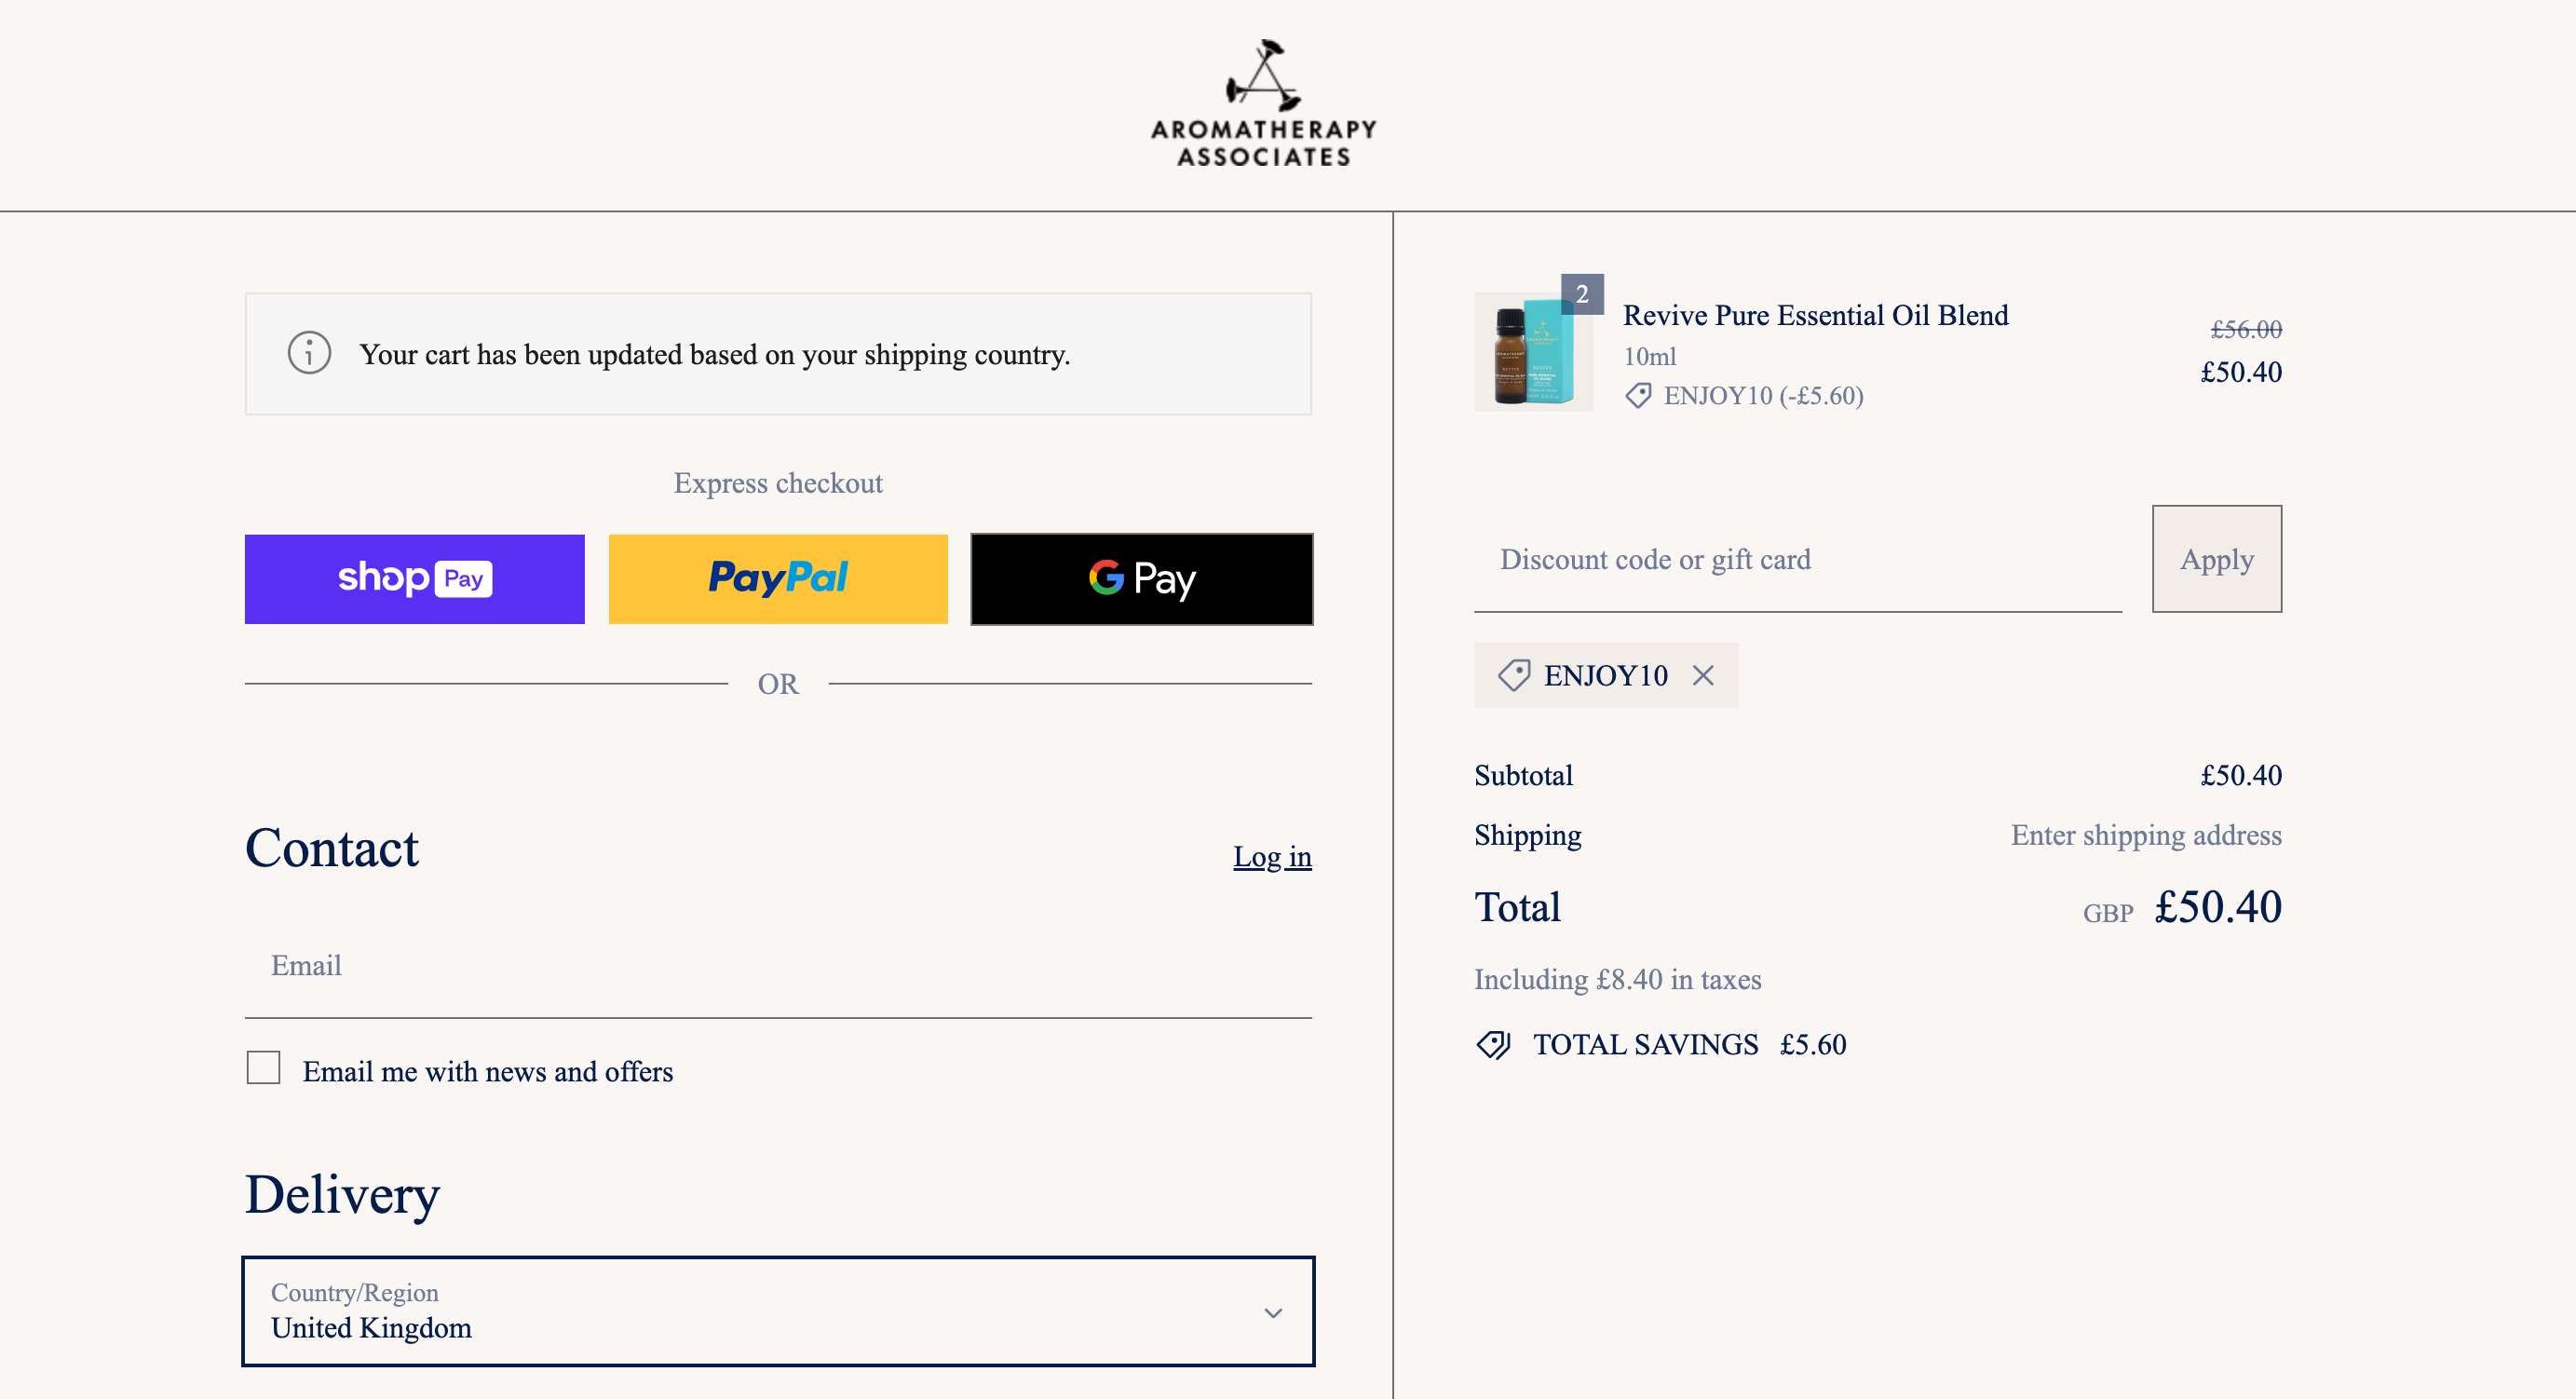
Task: Focus the Email input field
Action: [x=778, y=966]
